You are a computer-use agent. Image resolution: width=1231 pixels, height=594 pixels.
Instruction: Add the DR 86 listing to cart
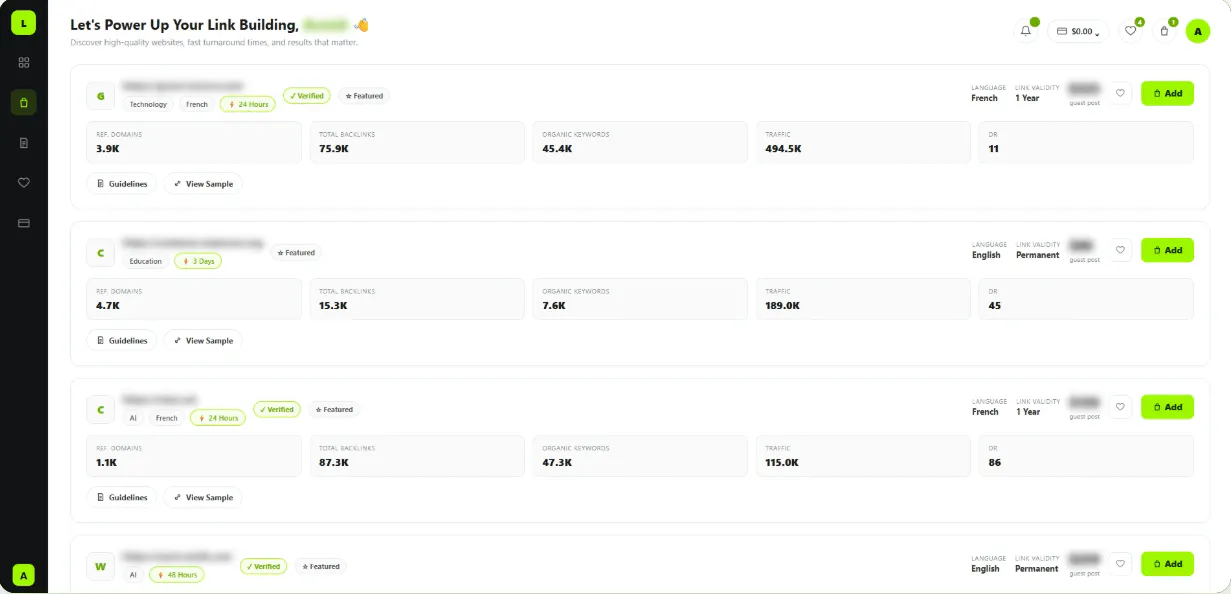click(1167, 407)
